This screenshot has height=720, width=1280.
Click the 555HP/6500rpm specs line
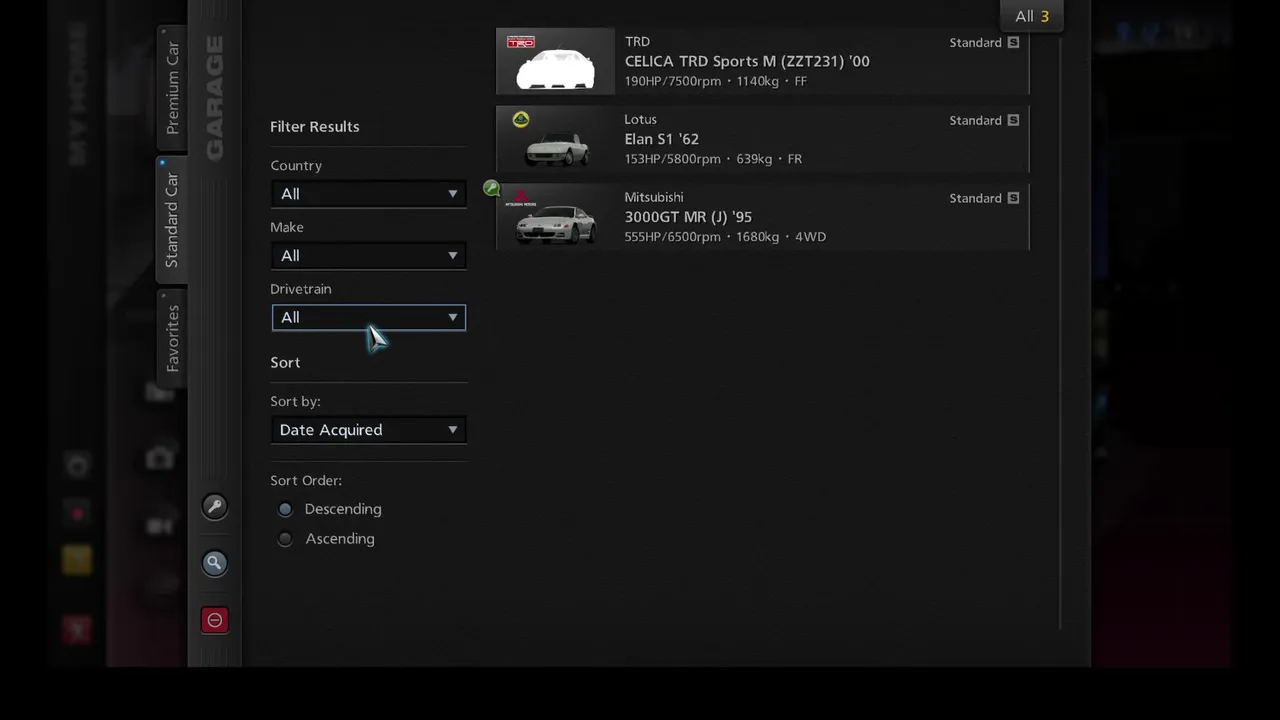click(x=725, y=237)
